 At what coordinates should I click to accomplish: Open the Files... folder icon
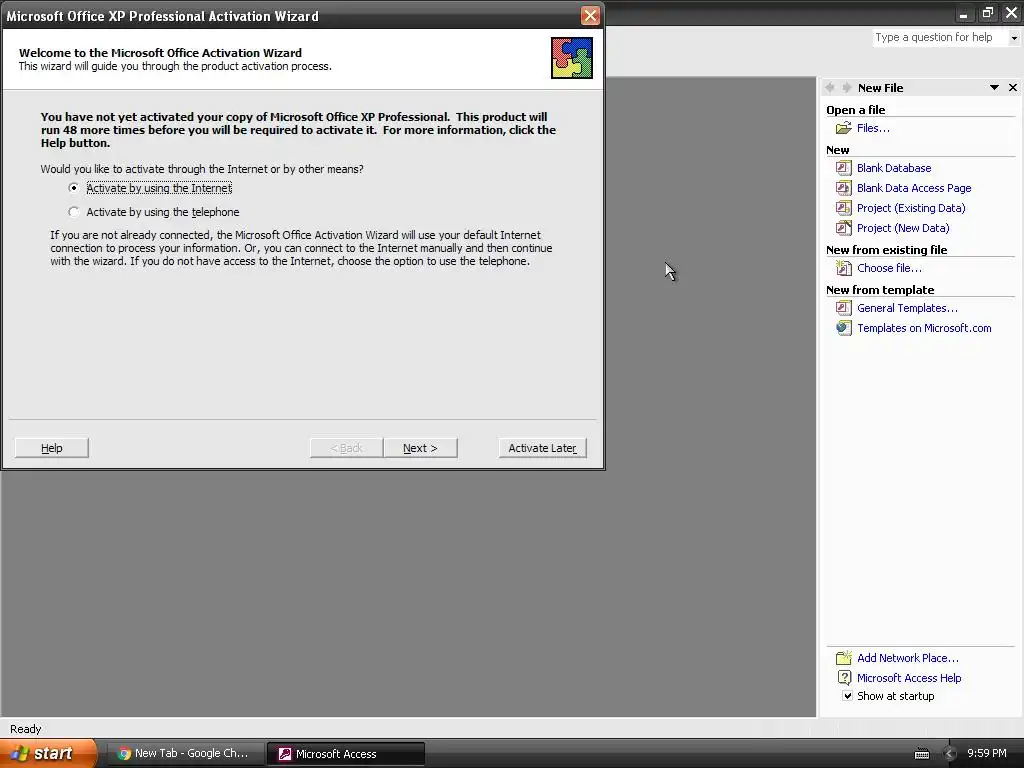coord(844,128)
